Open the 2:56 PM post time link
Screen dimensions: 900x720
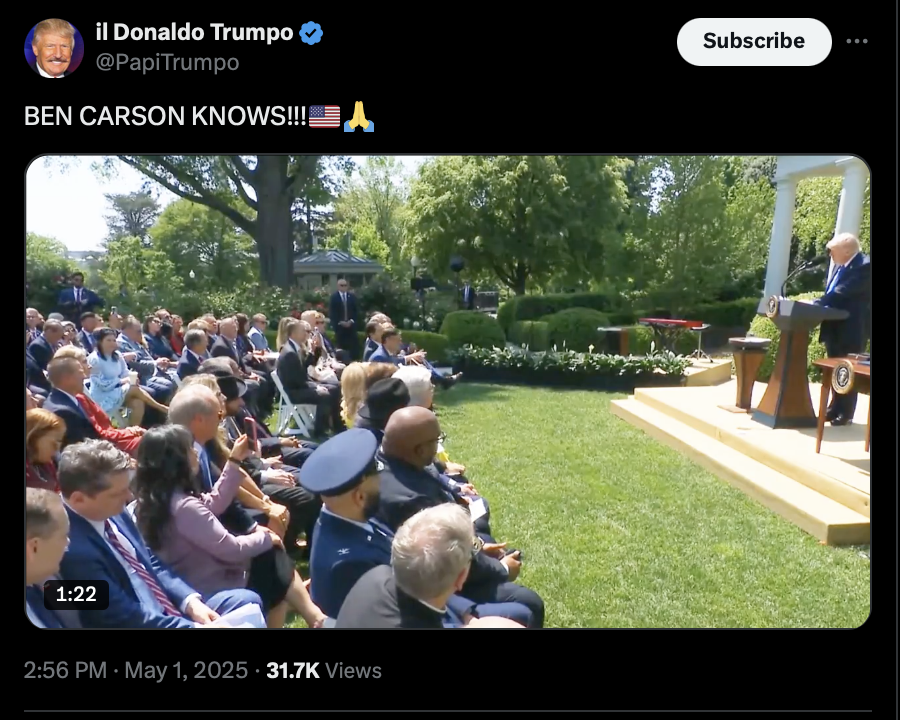pyautogui.click(x=65, y=671)
